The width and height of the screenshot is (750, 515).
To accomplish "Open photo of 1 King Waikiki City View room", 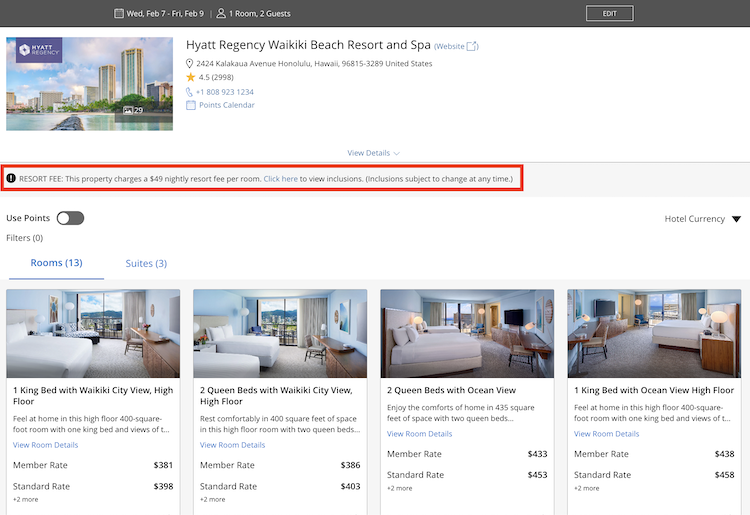I will (93, 333).
